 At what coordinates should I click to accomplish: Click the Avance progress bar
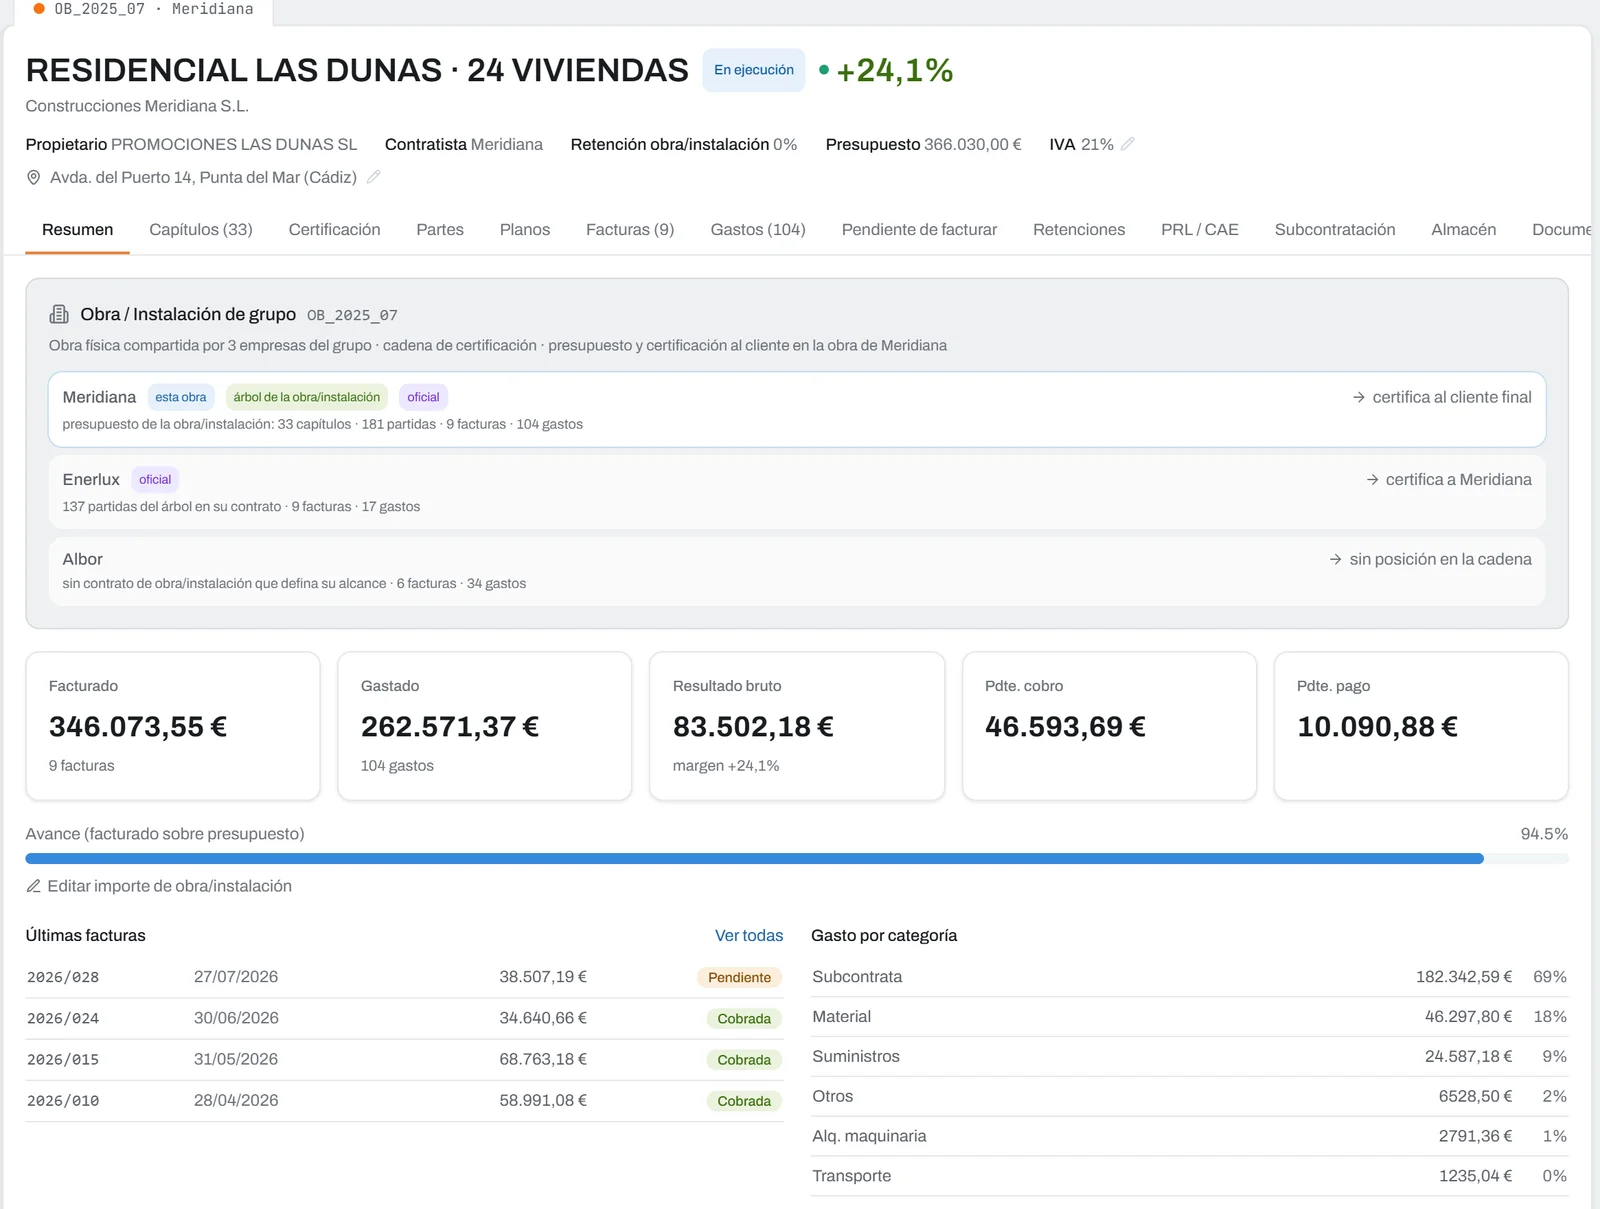797,859
